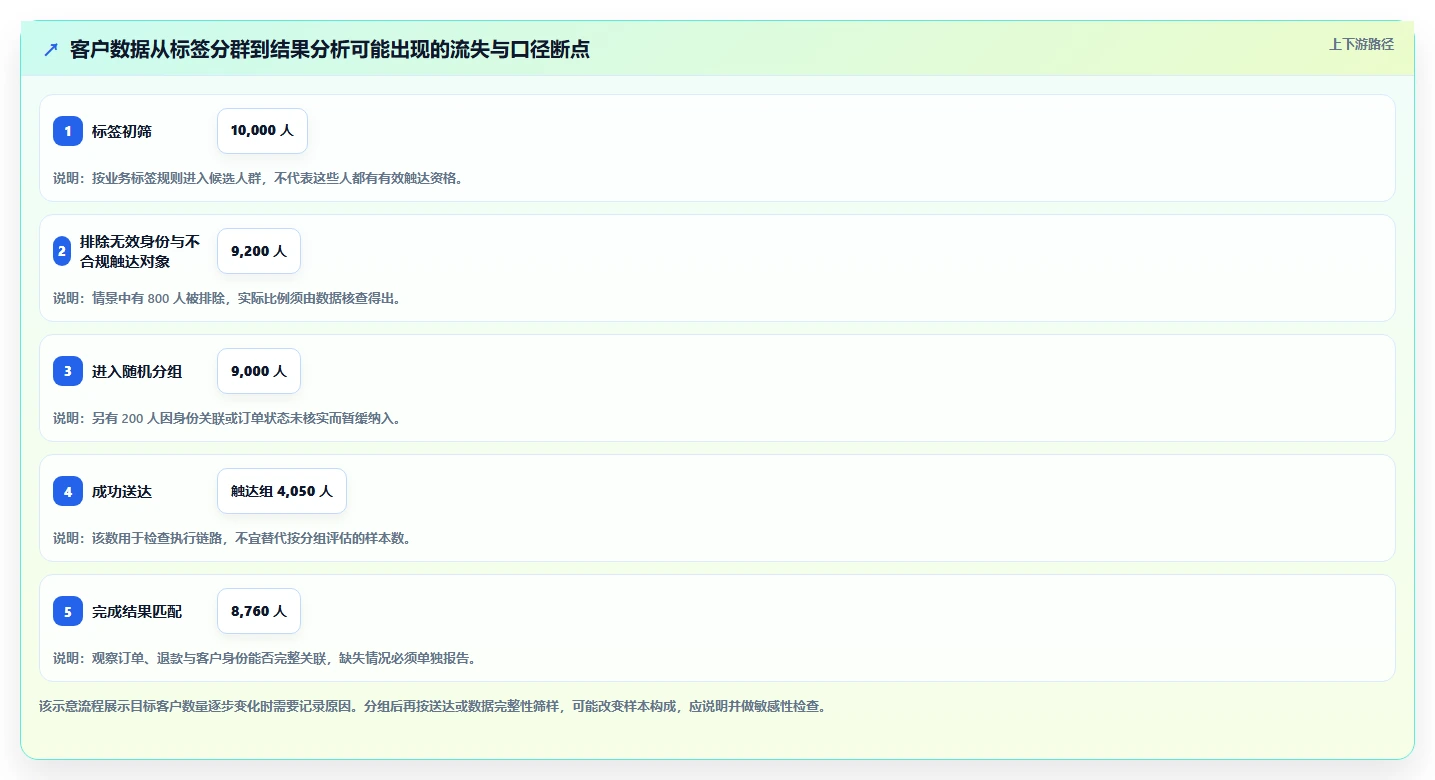Select the 排除无效身份与不合规触达对象 step label
Image resolution: width=1435 pixels, height=780 pixels.
click(x=140, y=251)
